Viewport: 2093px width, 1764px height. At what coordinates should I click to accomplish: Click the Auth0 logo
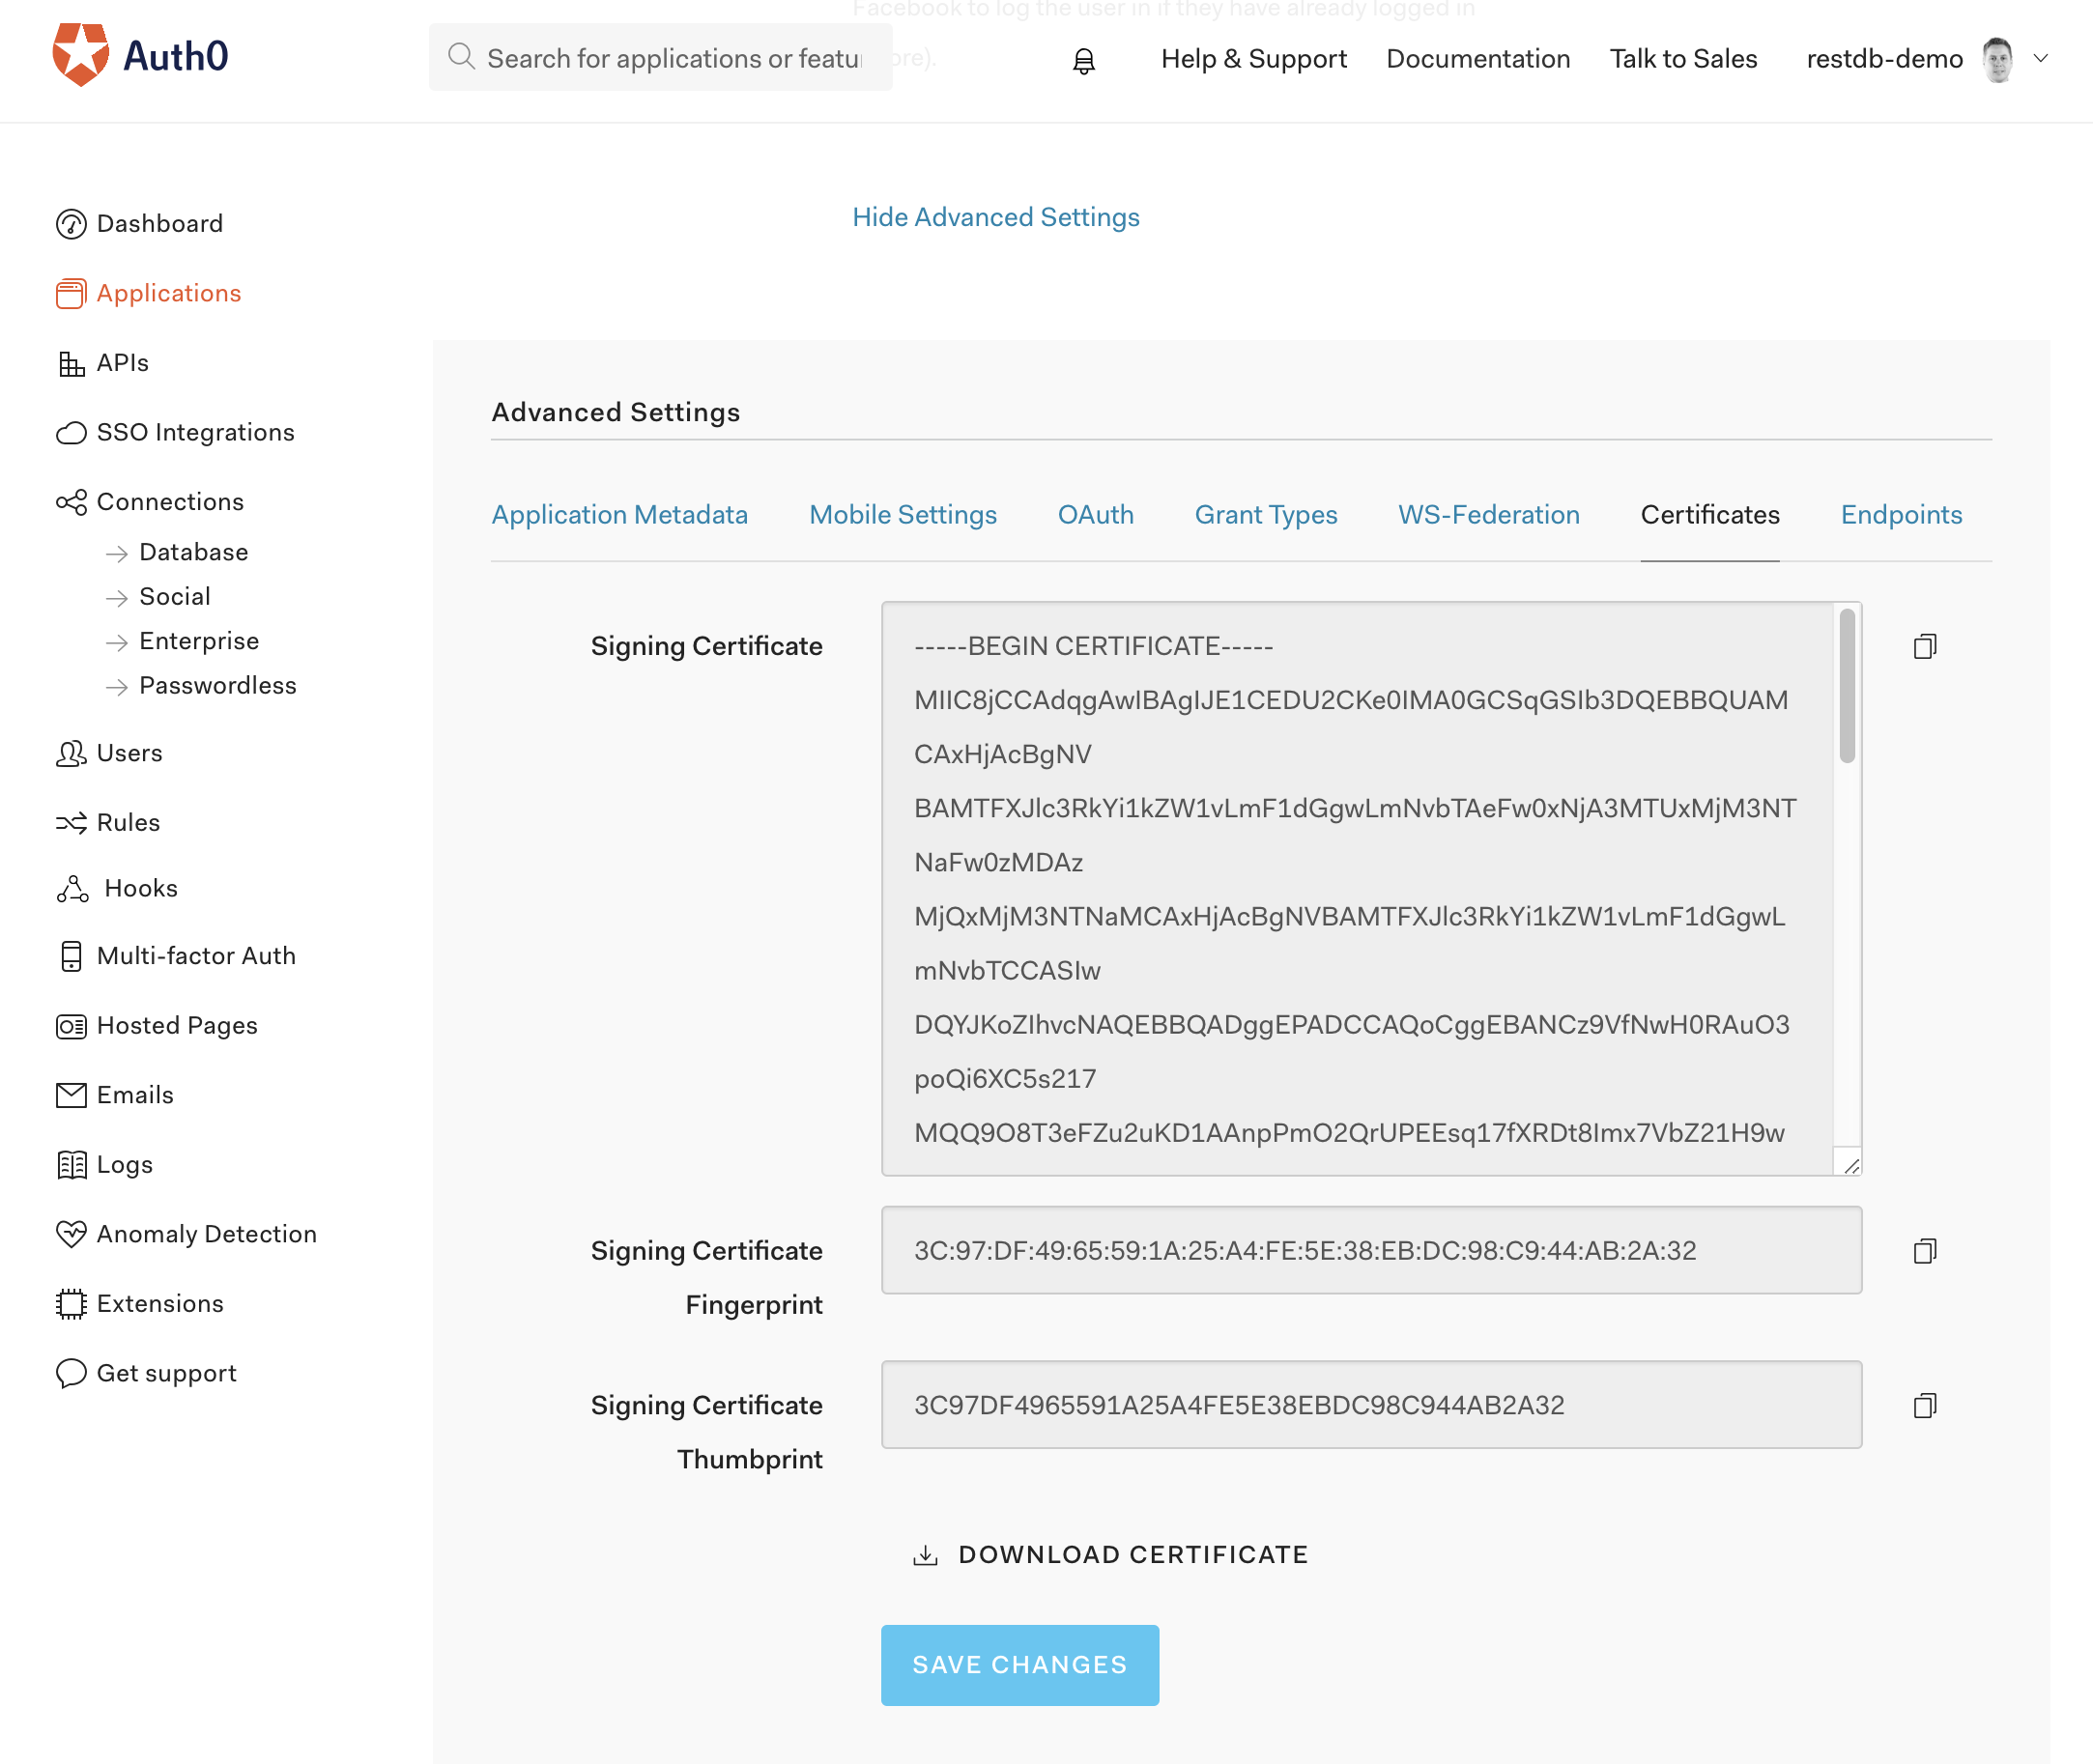tap(140, 56)
